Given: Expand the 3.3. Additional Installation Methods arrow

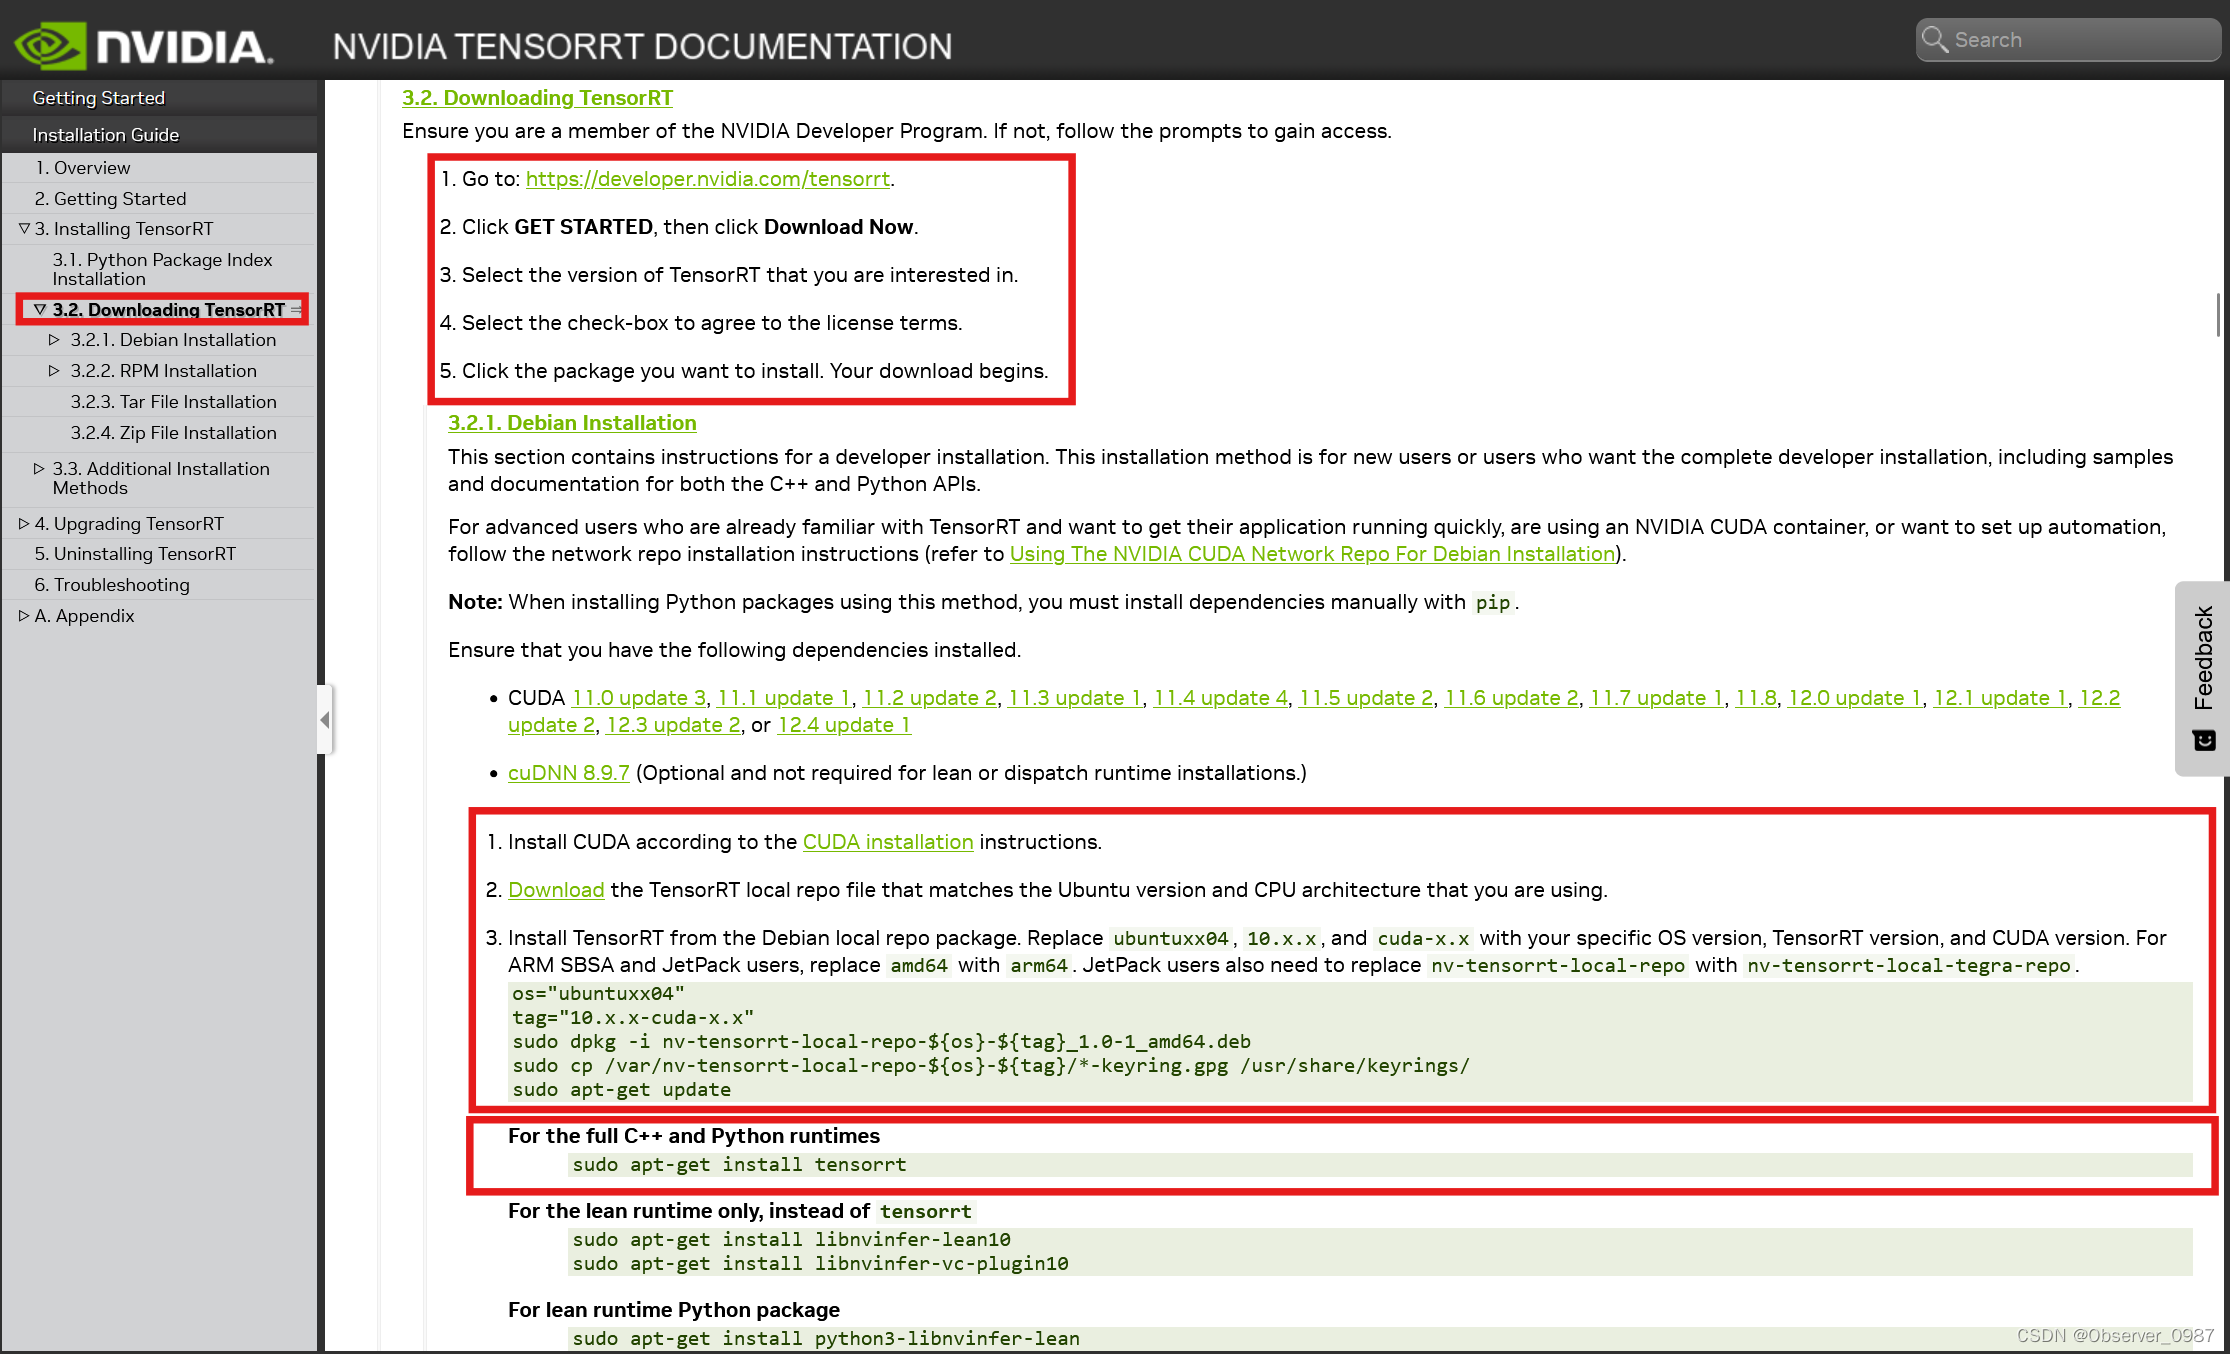Looking at the screenshot, I should [39, 468].
